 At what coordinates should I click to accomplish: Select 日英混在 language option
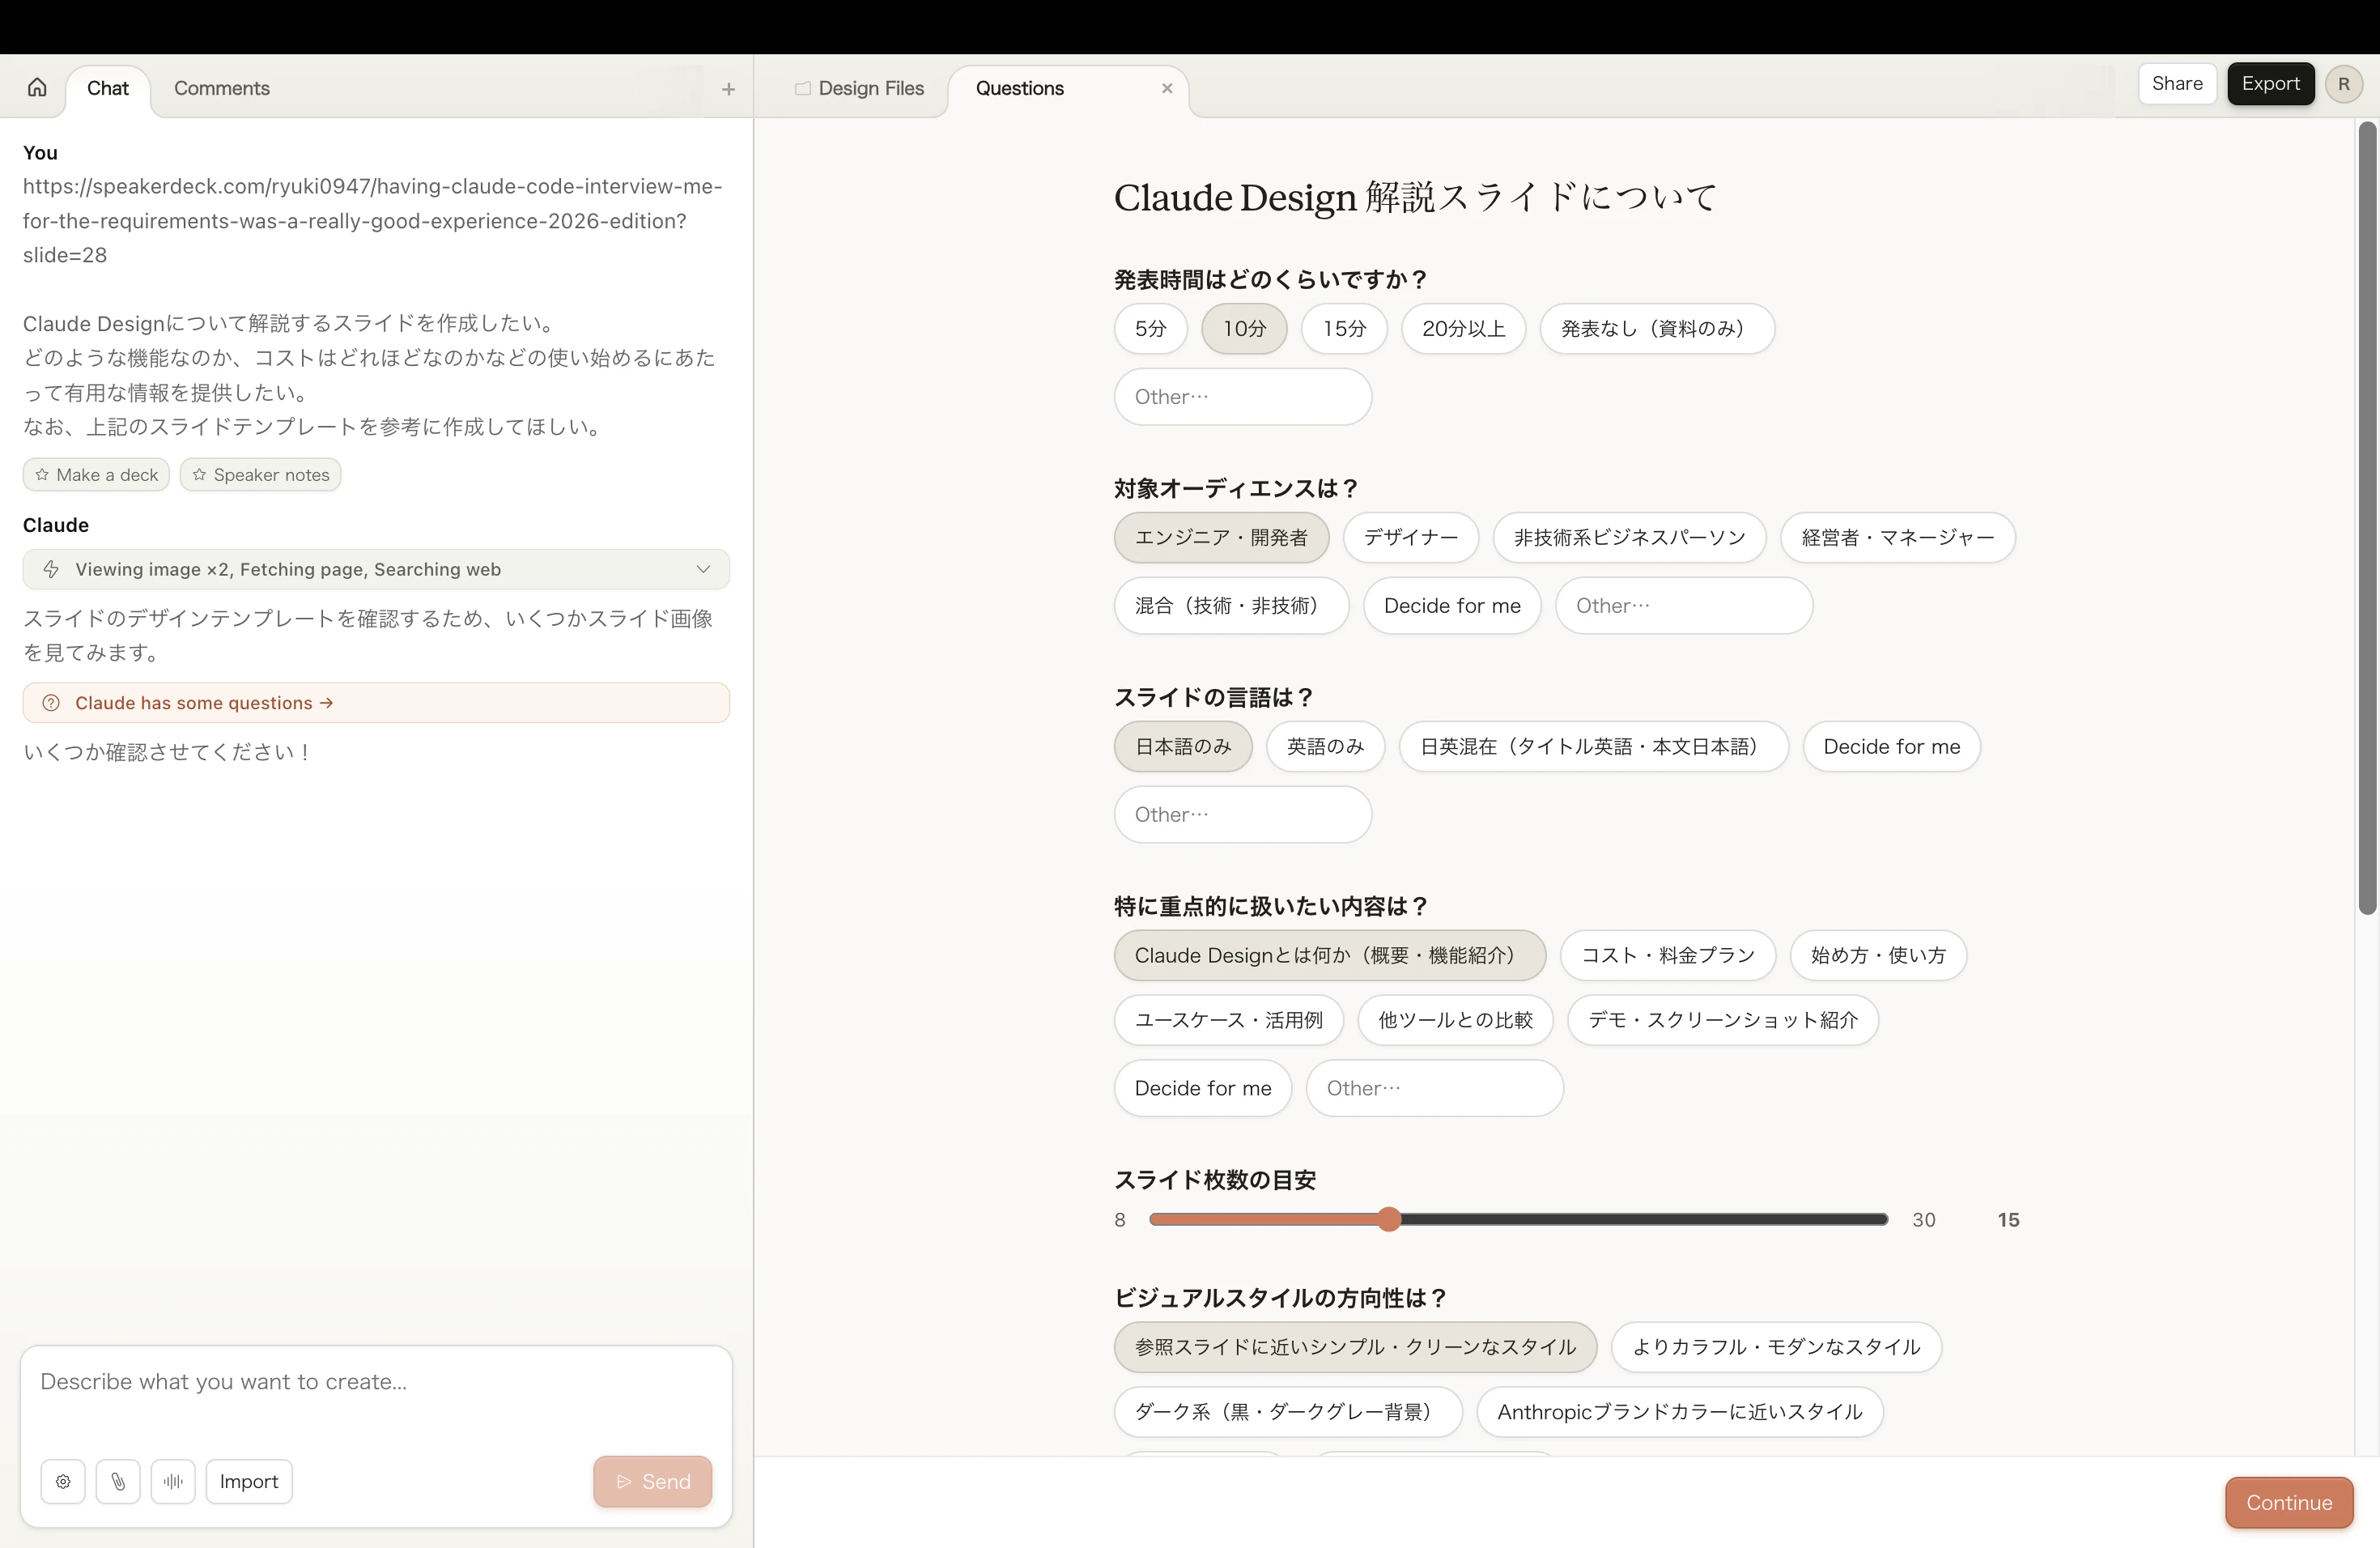point(1593,746)
